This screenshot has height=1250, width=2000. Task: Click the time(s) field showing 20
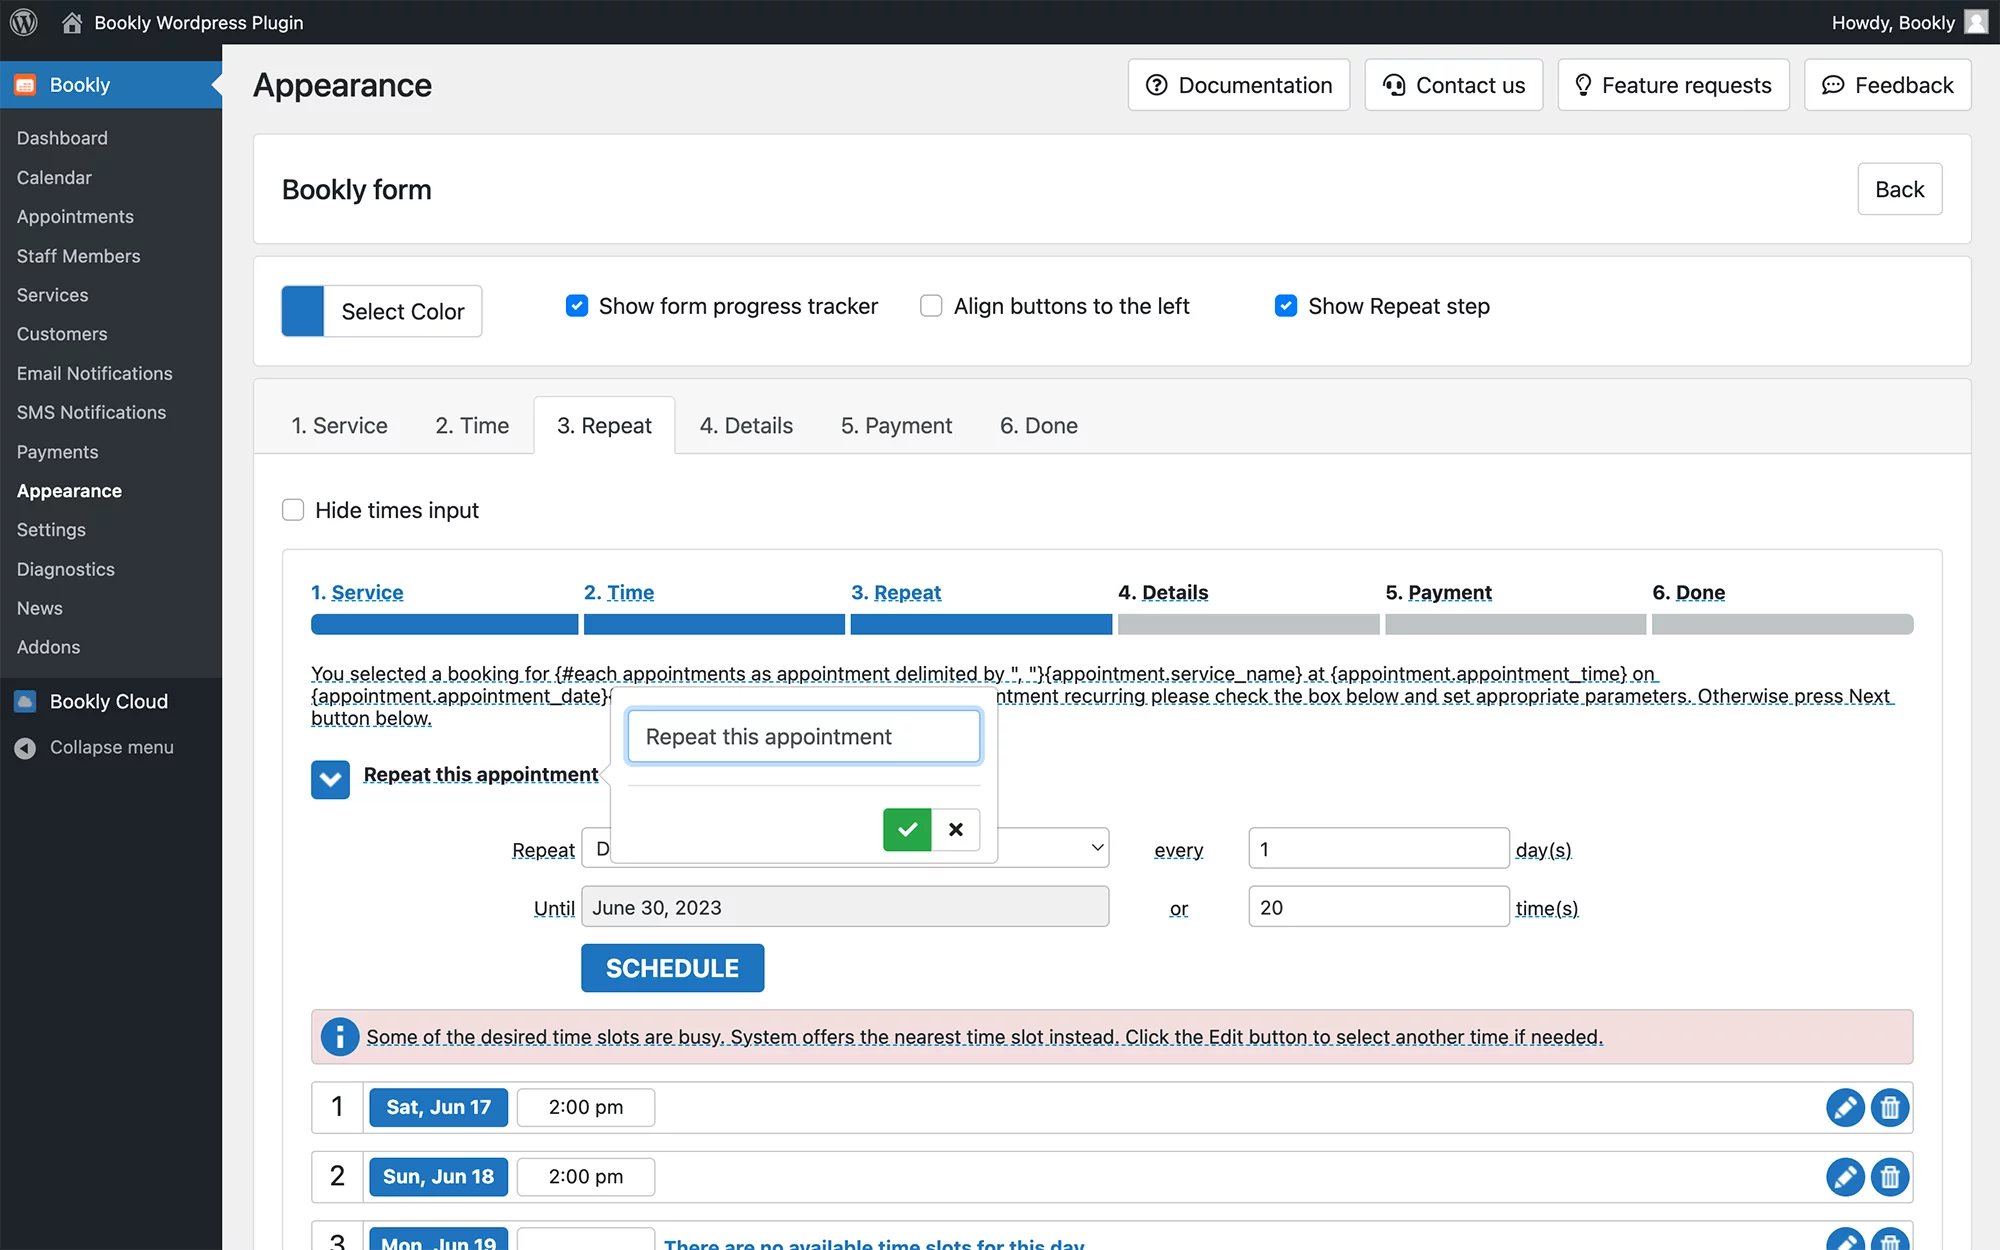coord(1379,907)
